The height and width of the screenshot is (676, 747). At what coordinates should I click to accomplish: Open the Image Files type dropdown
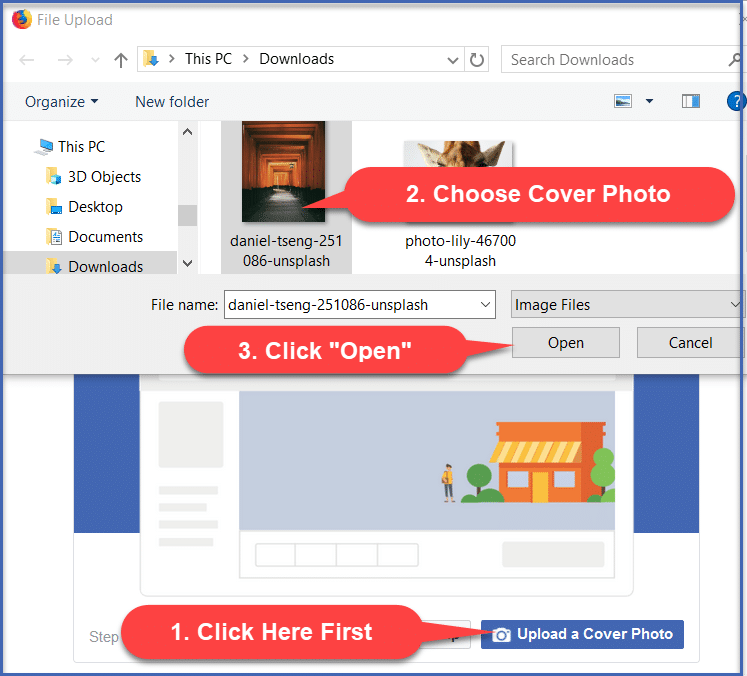[627, 304]
